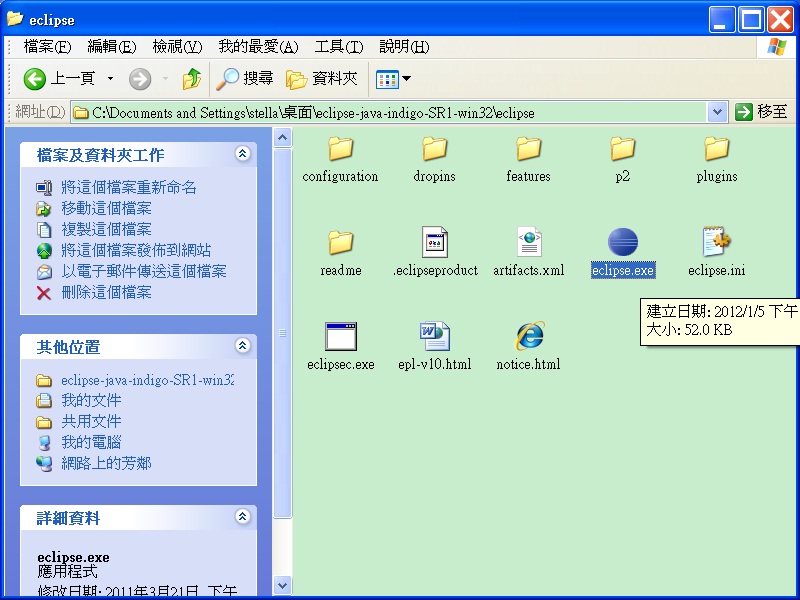Open the 檢視(V) menu
This screenshot has height=600, width=800.
(x=177, y=47)
